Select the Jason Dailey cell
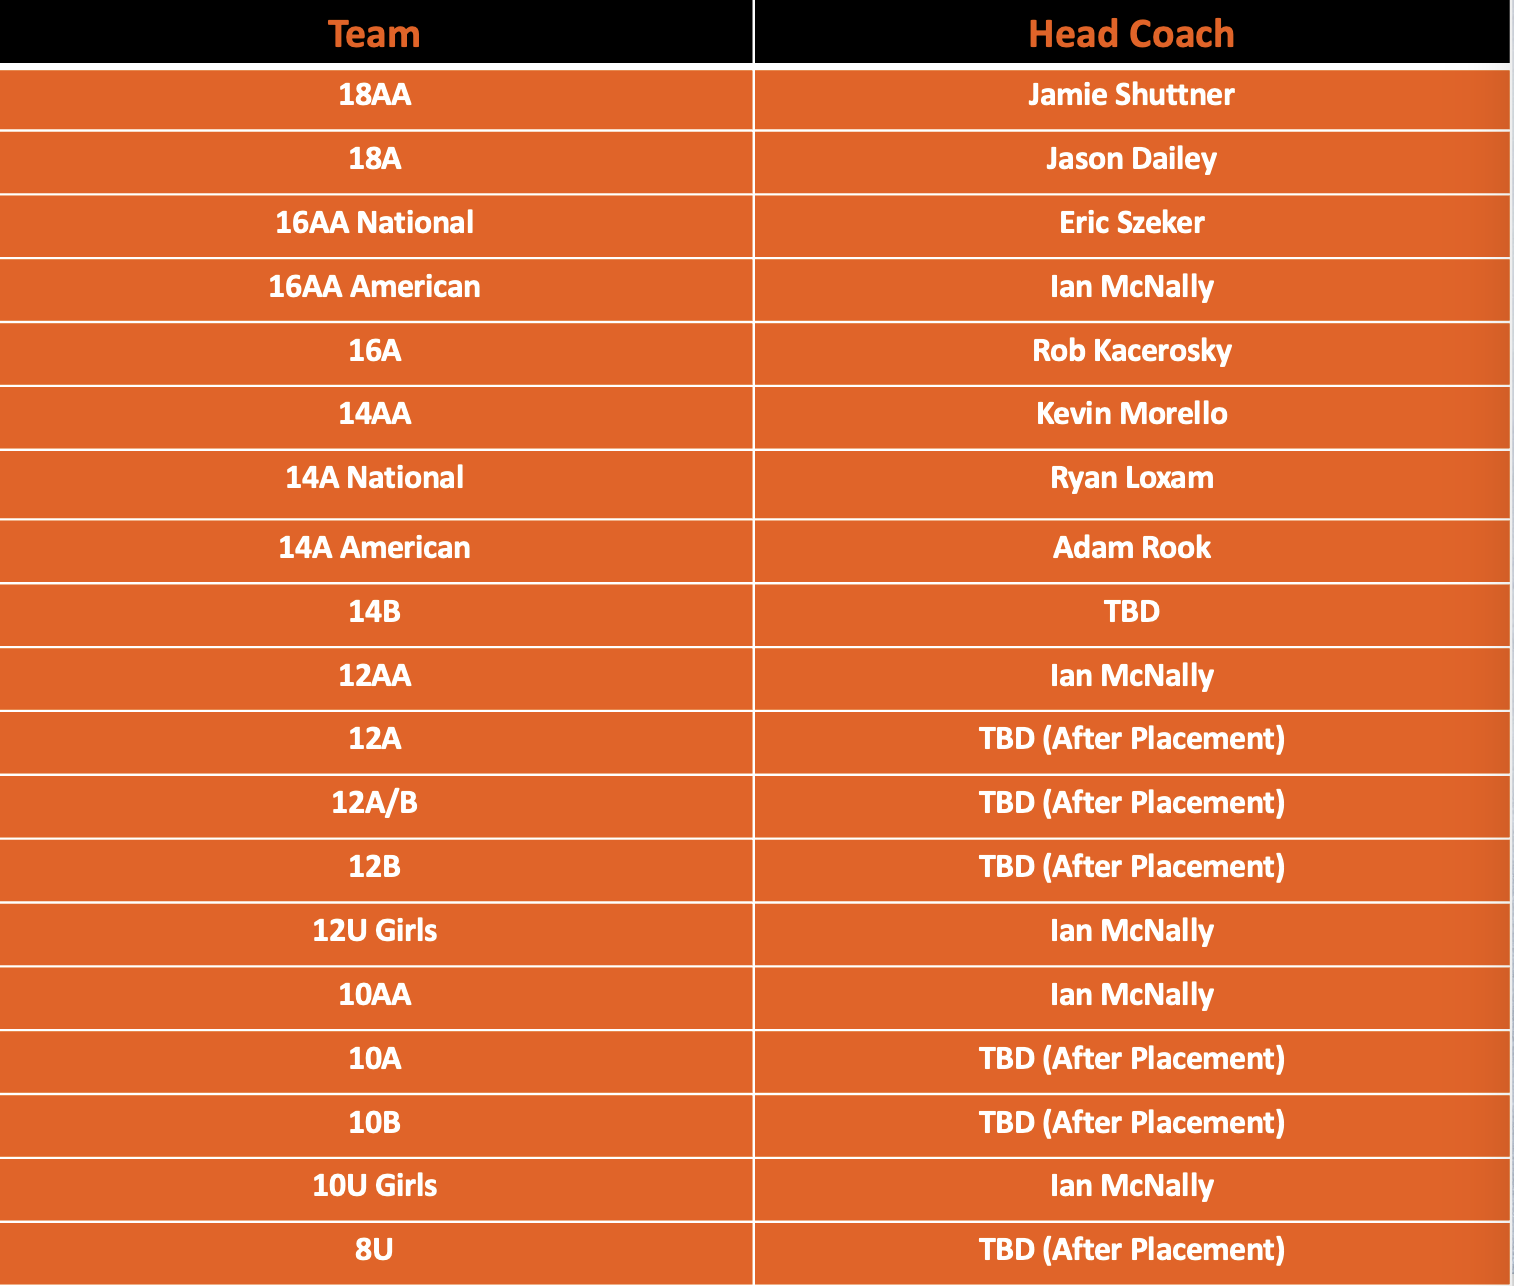 click(1131, 159)
